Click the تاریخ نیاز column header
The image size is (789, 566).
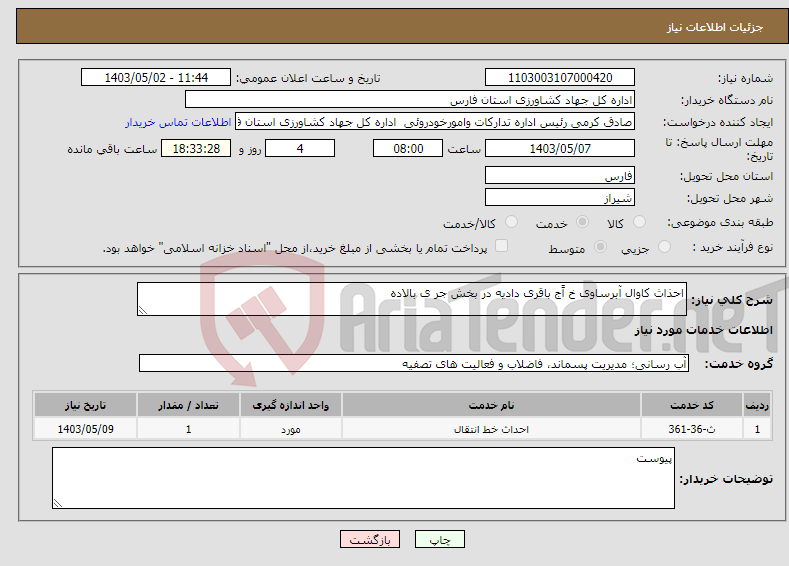(x=85, y=405)
